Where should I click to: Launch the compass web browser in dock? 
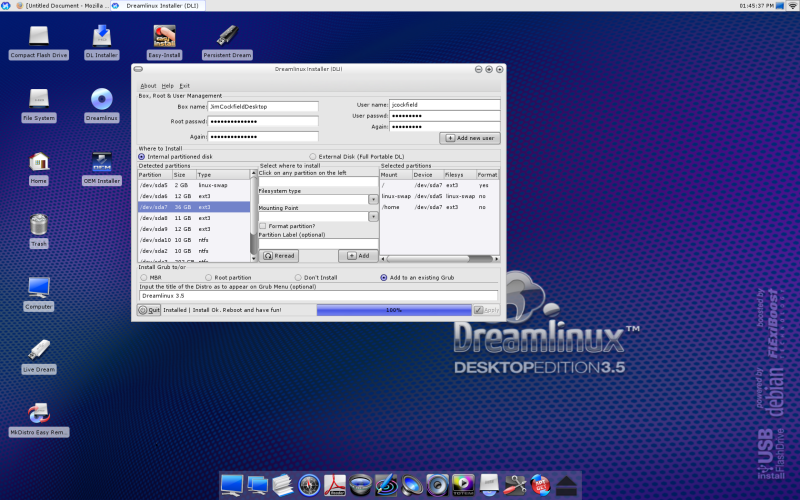[x=309, y=485]
